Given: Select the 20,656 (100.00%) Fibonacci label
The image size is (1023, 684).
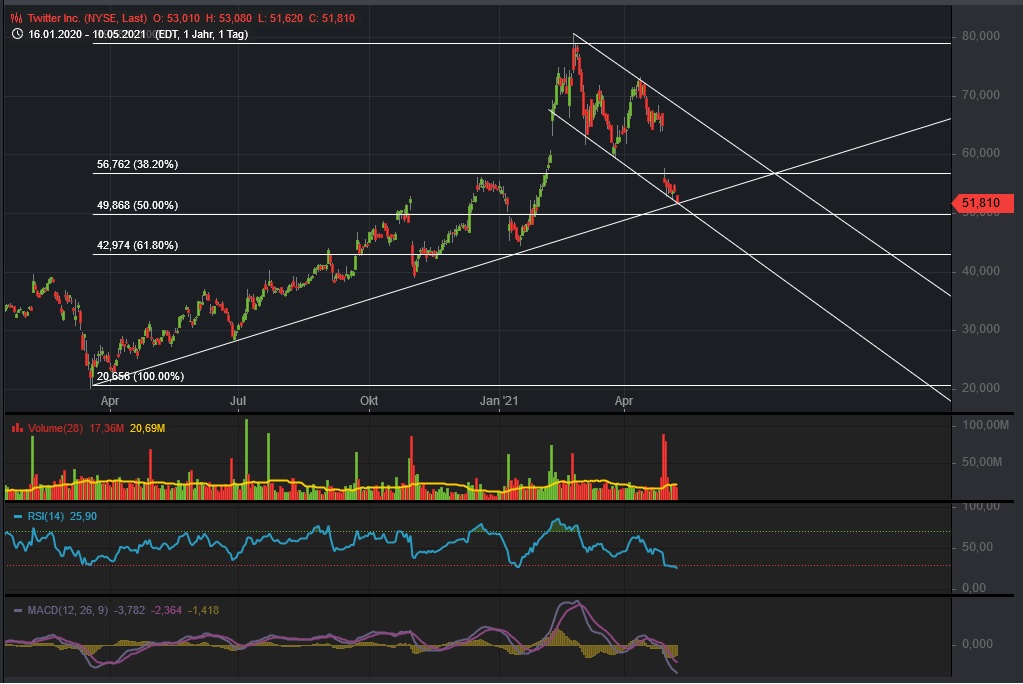Looking at the screenshot, I should click(x=140, y=377).
